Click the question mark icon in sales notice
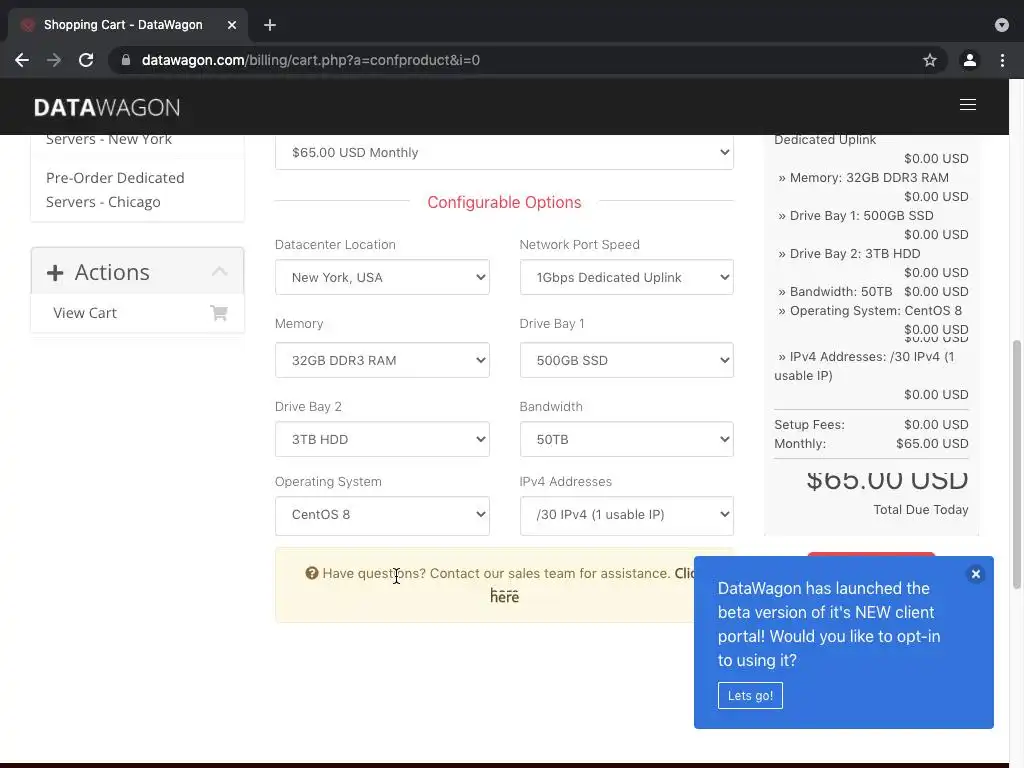 click(x=312, y=573)
